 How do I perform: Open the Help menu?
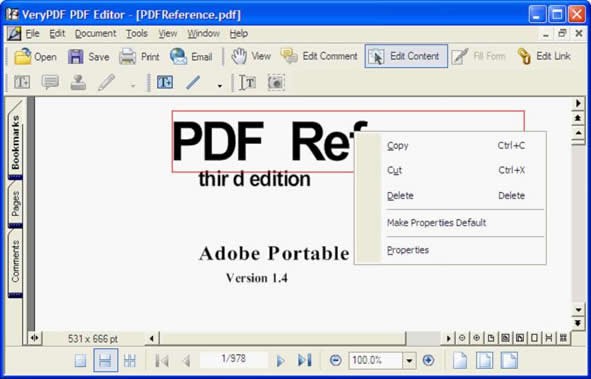click(x=239, y=34)
